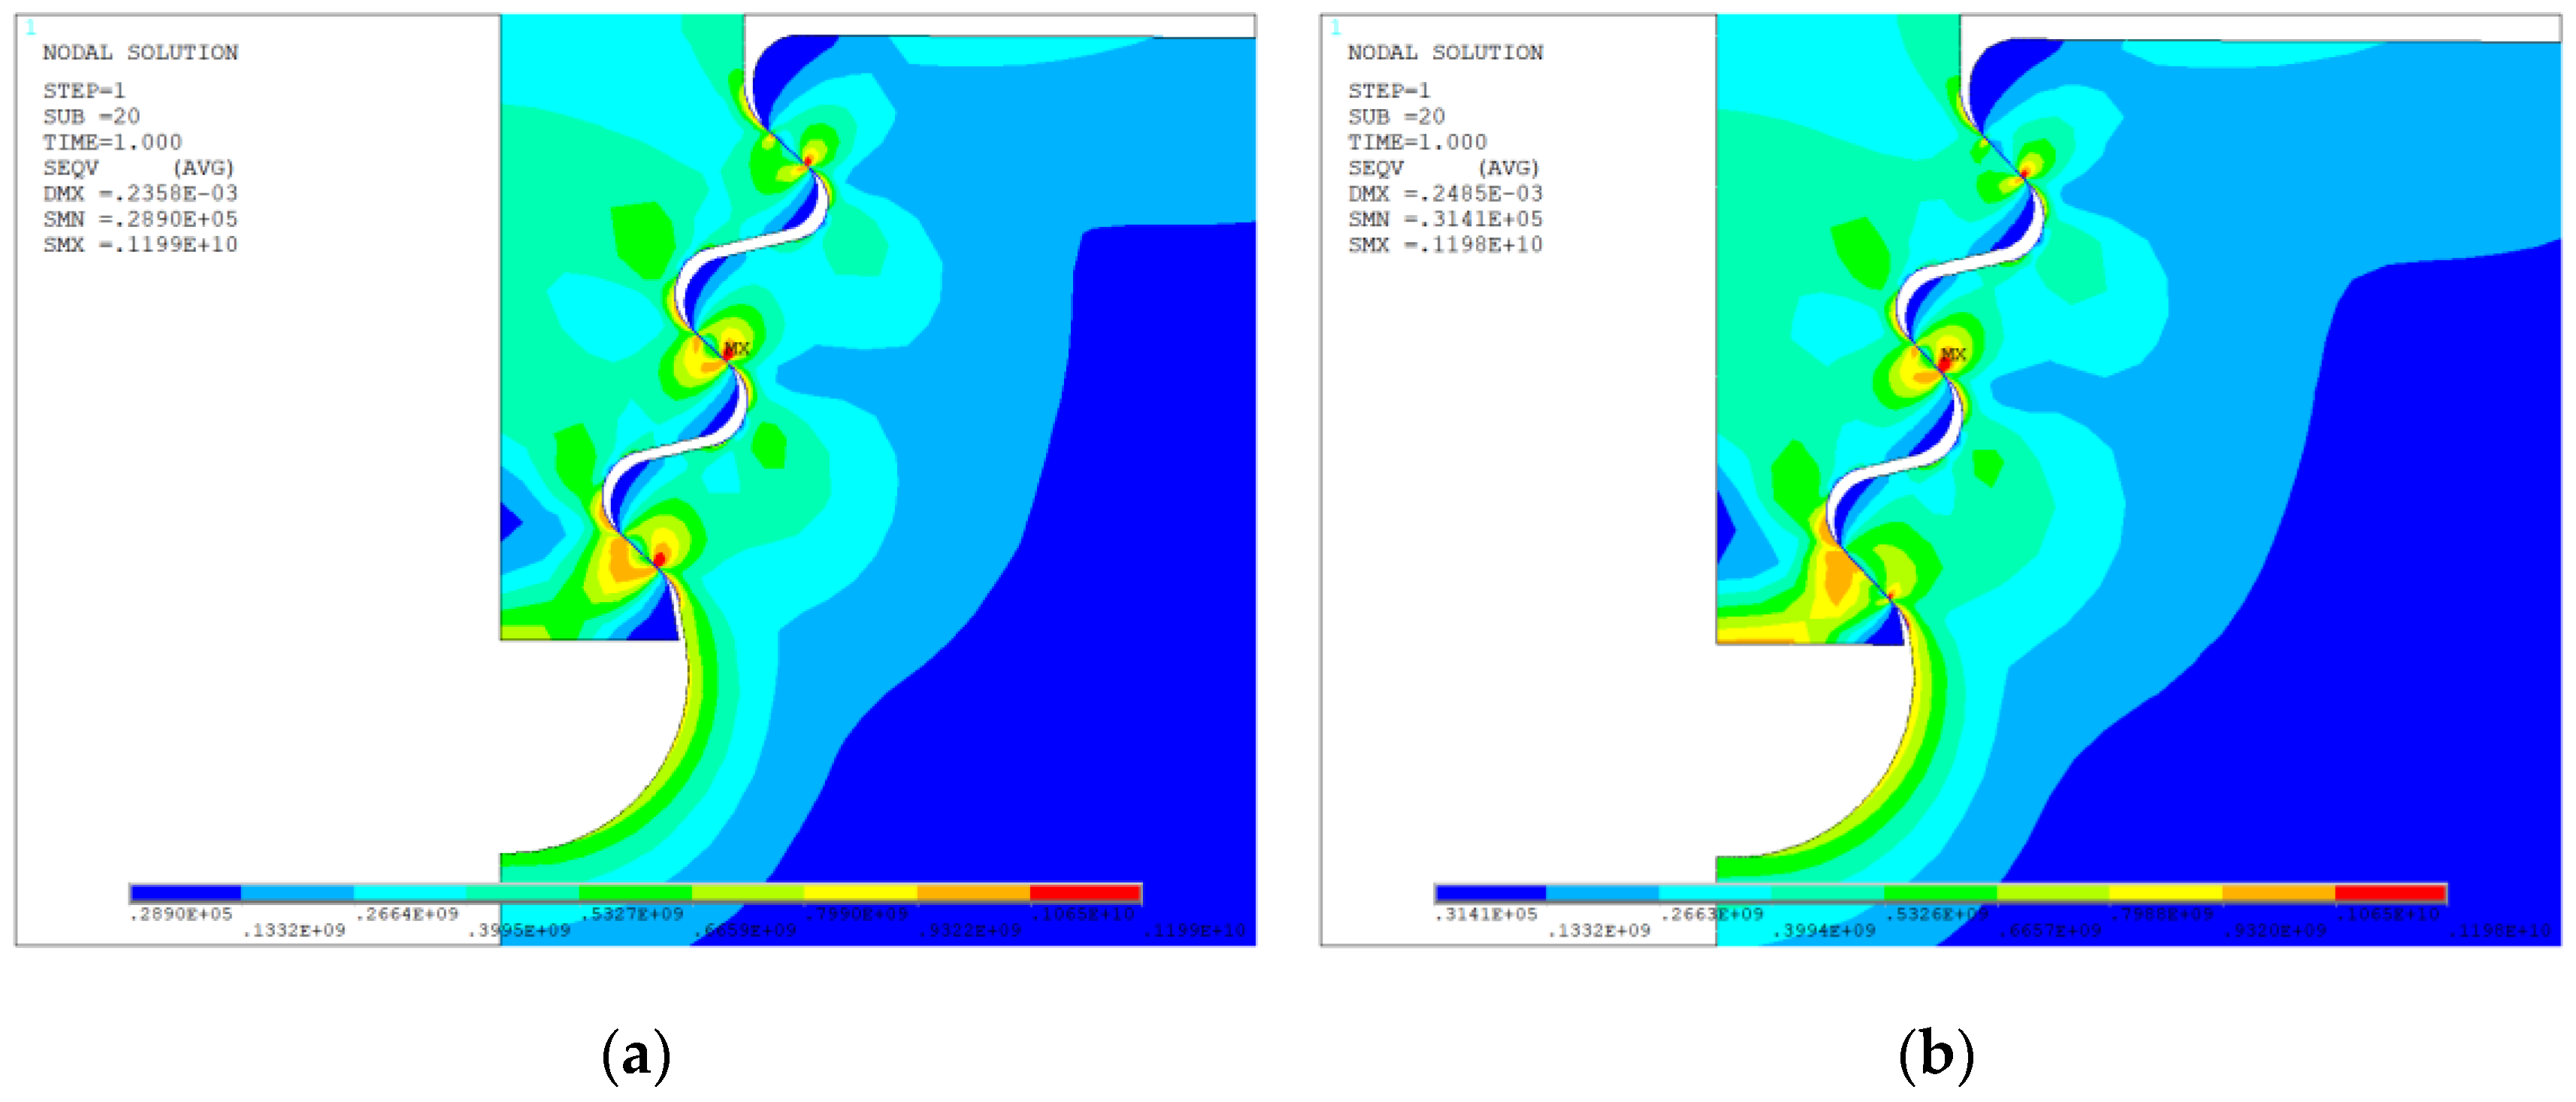This screenshot has width=2576, height=1102.
Task: Click dark blue legend swatch in left plot
Action: (186, 892)
